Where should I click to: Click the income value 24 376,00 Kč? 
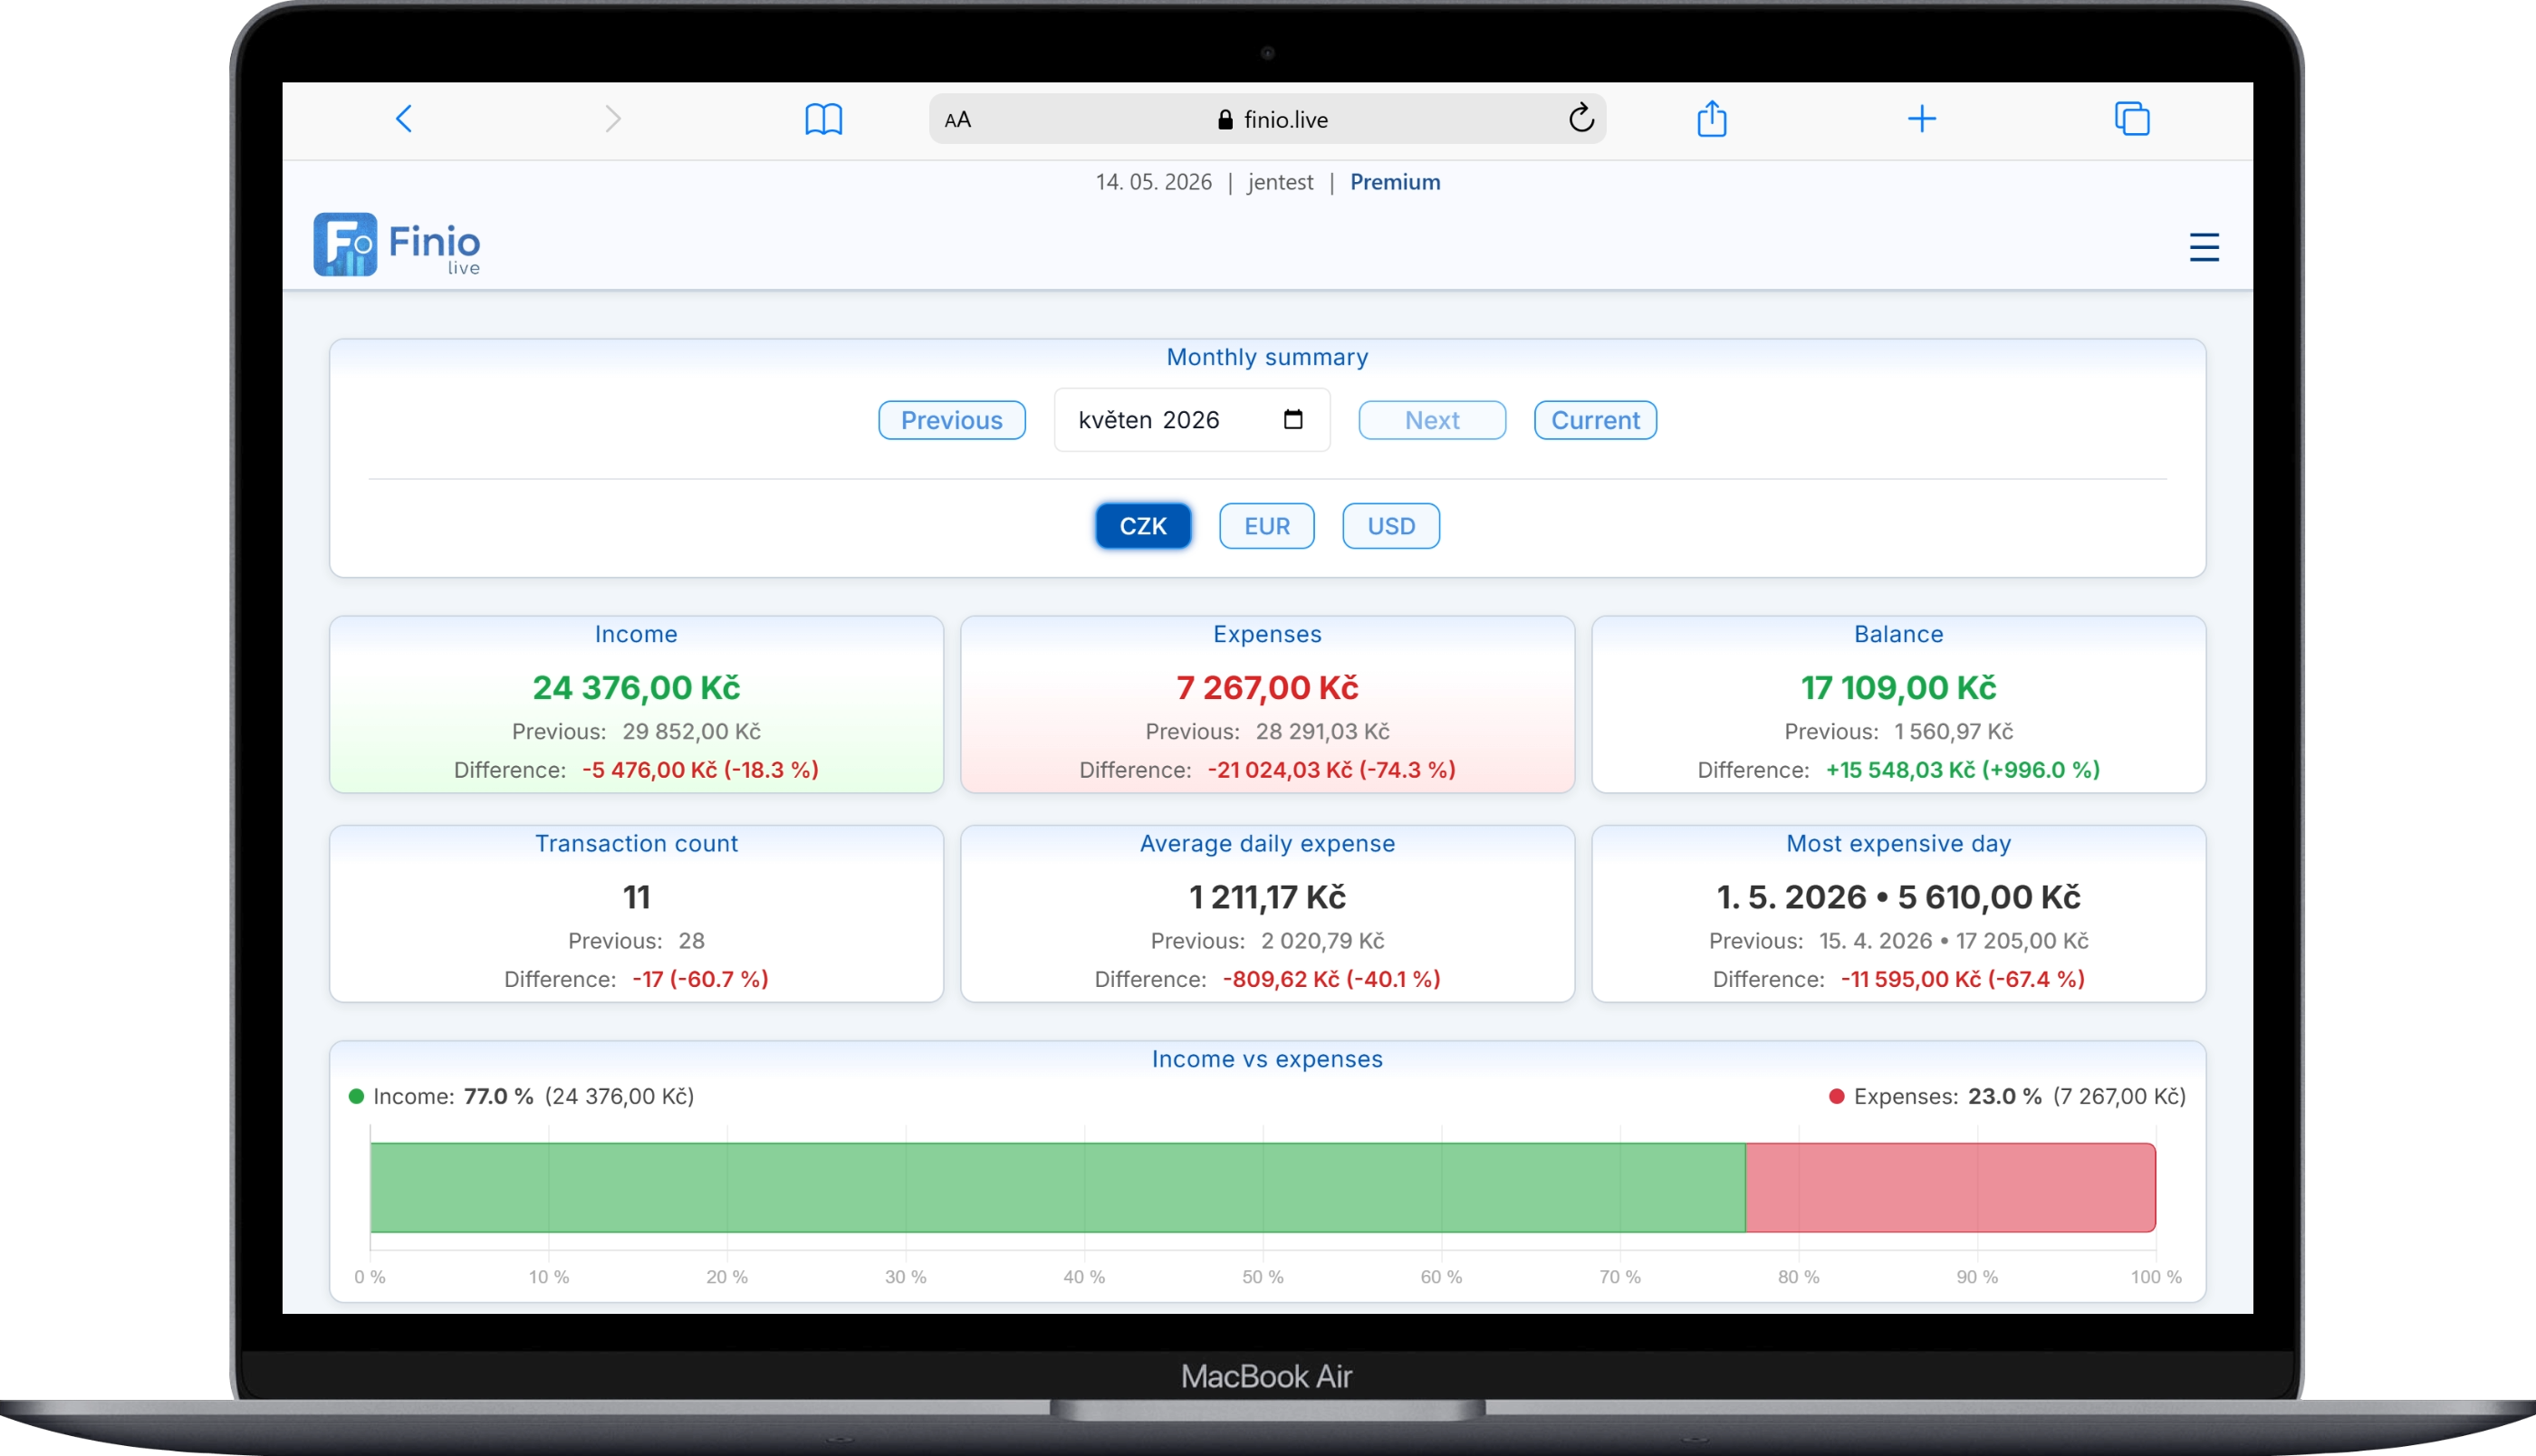click(636, 688)
